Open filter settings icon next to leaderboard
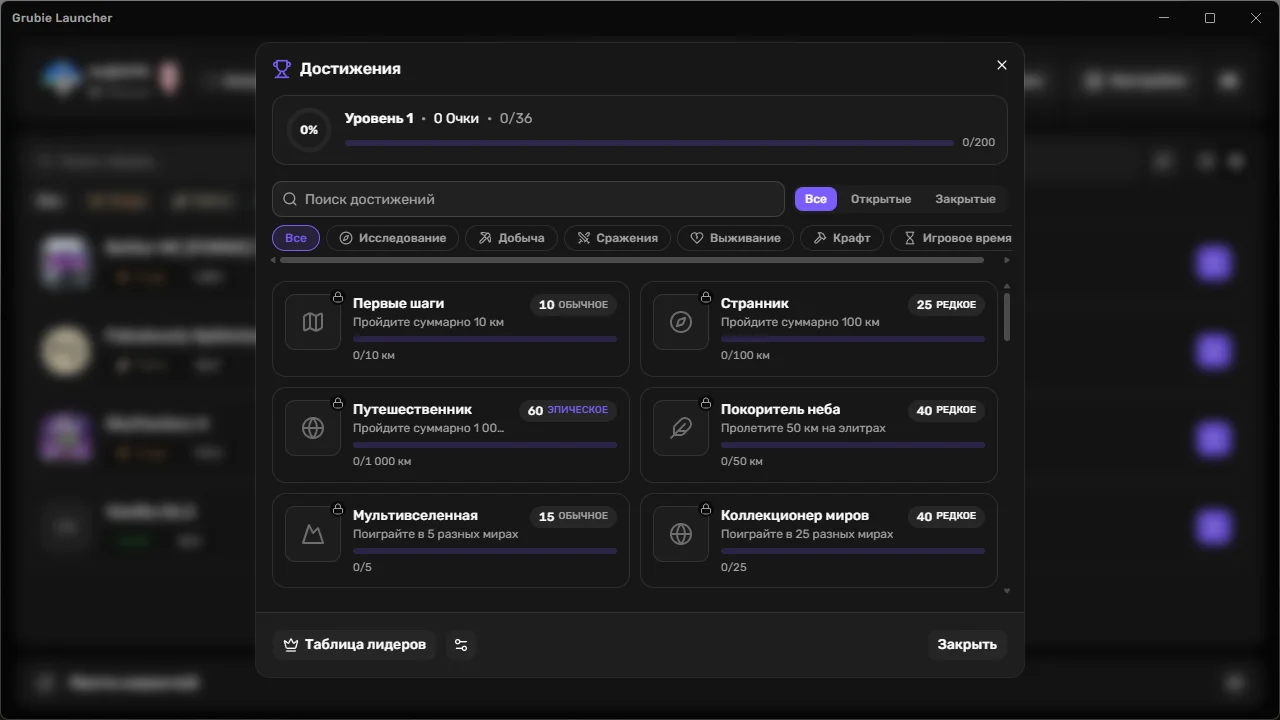This screenshot has height=720, width=1280. click(461, 645)
